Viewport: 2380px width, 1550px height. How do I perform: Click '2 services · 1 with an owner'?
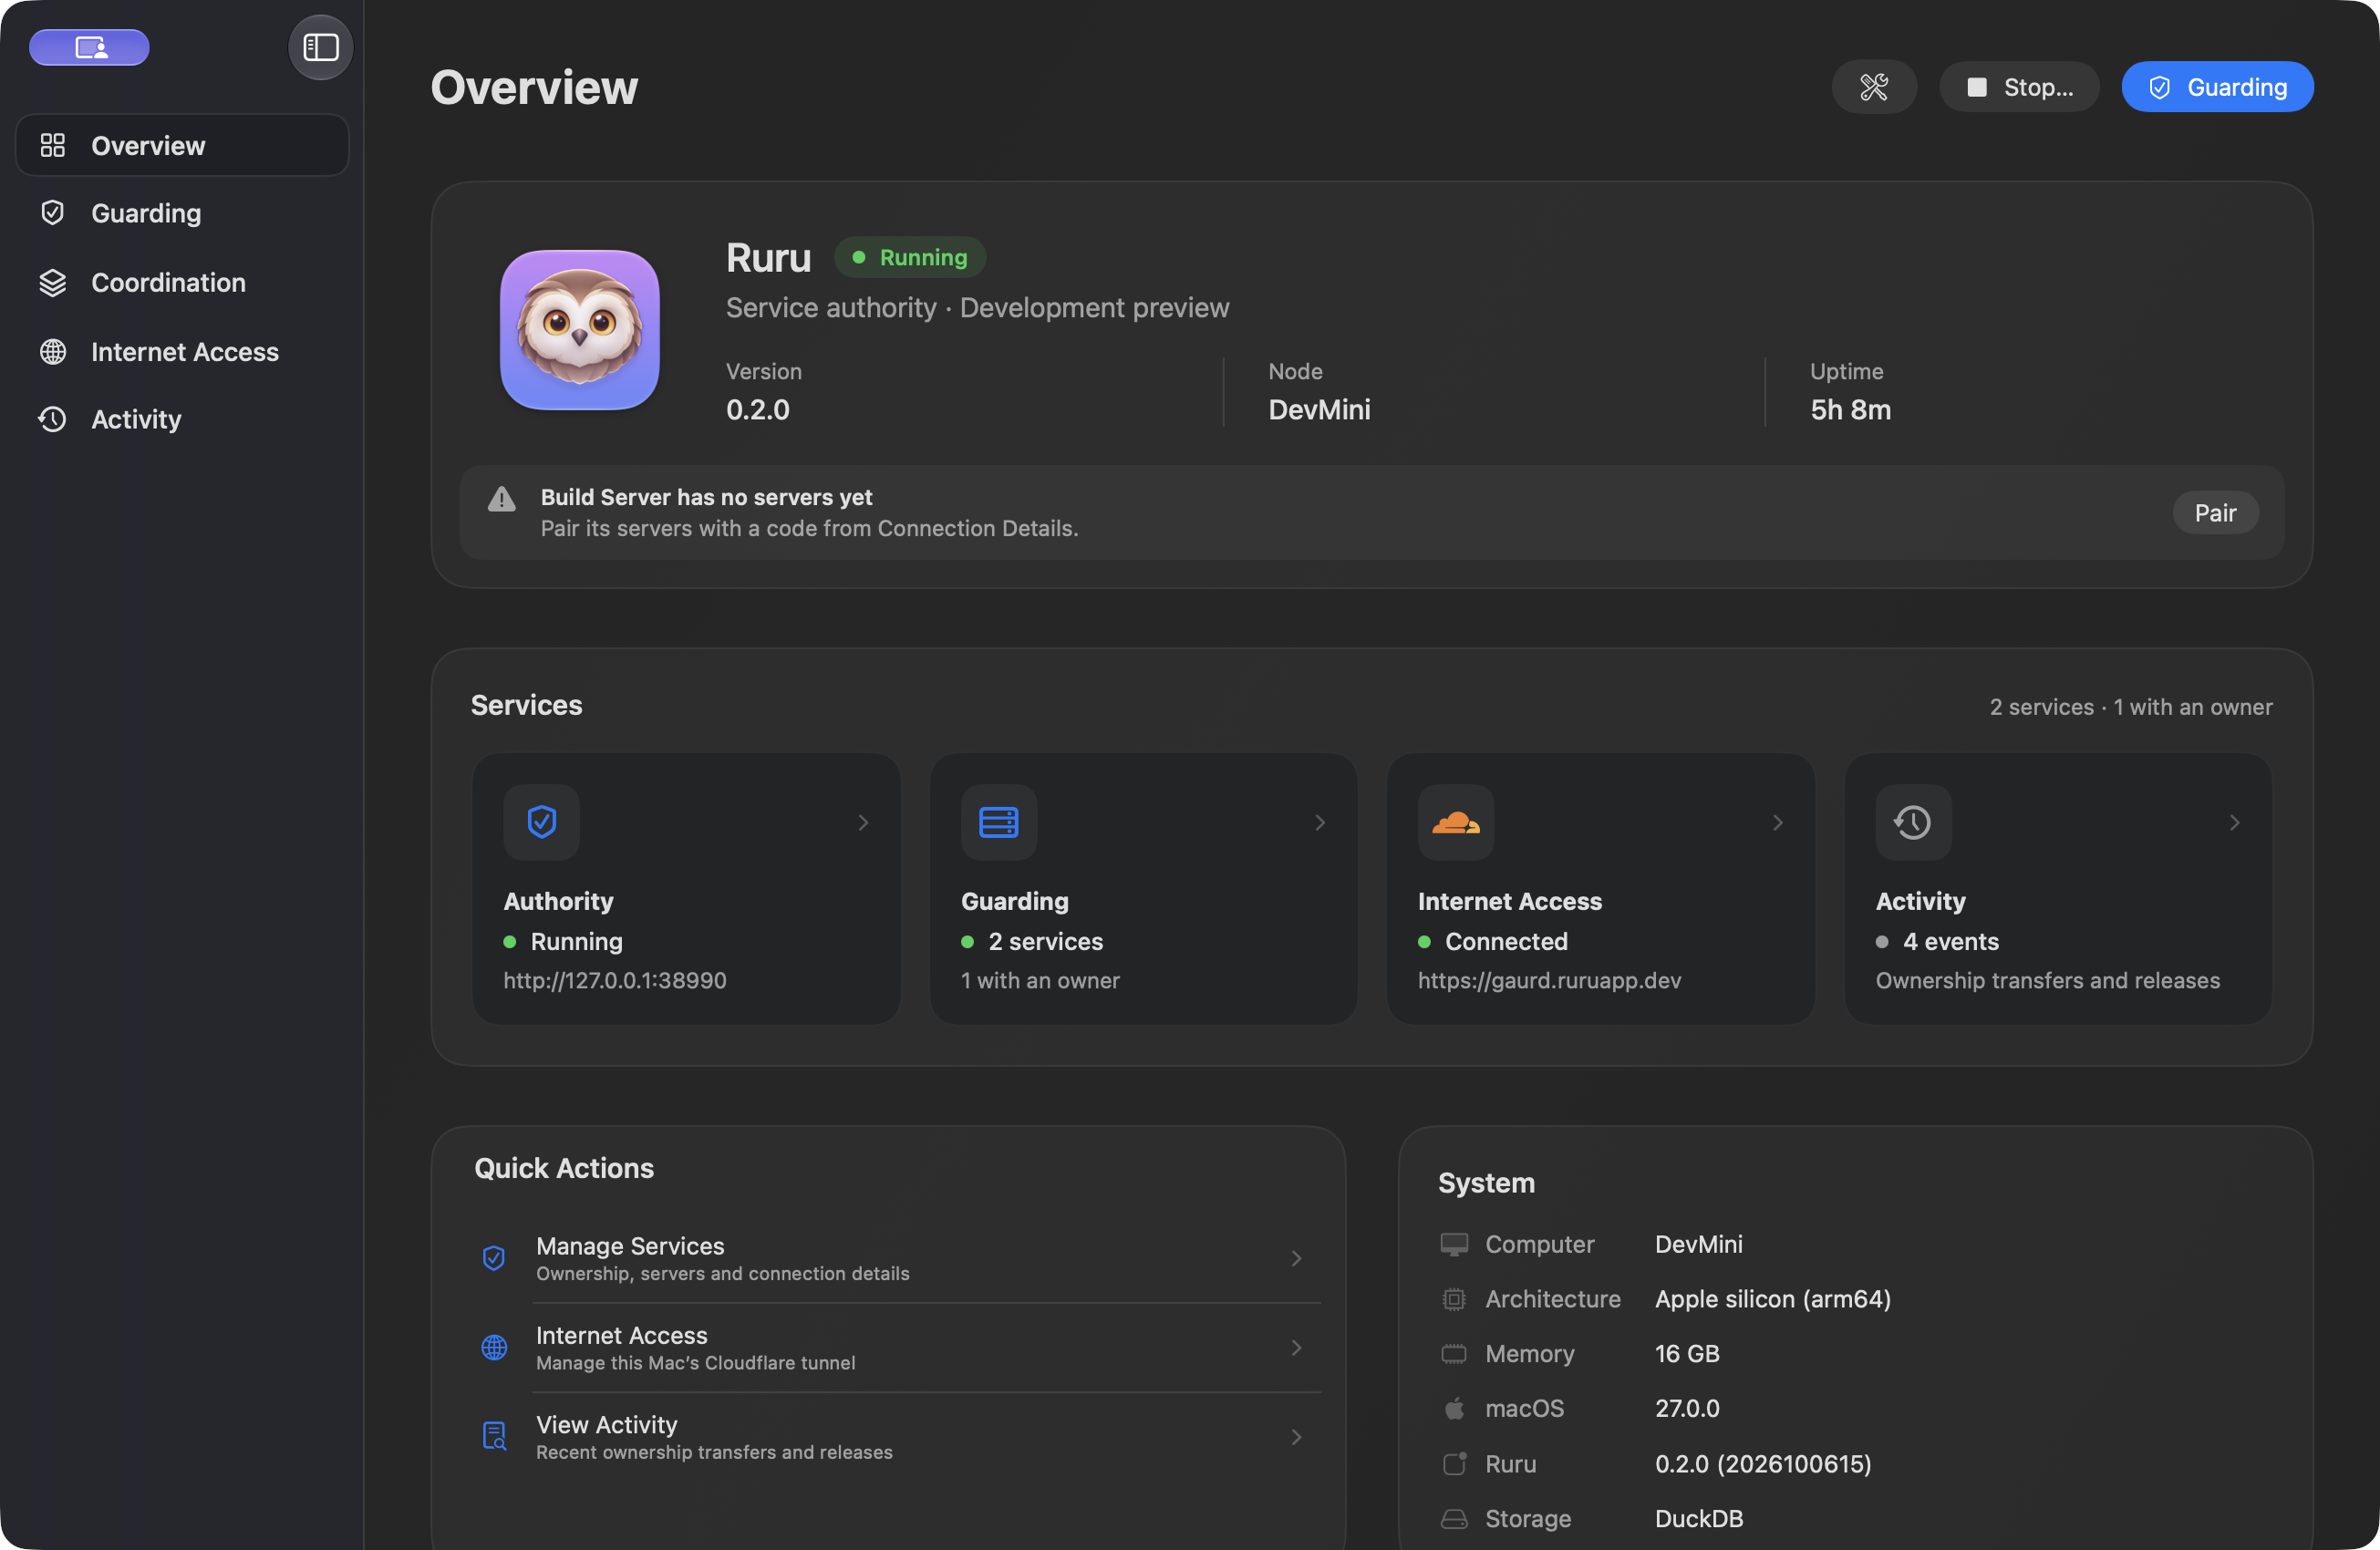[2130, 707]
